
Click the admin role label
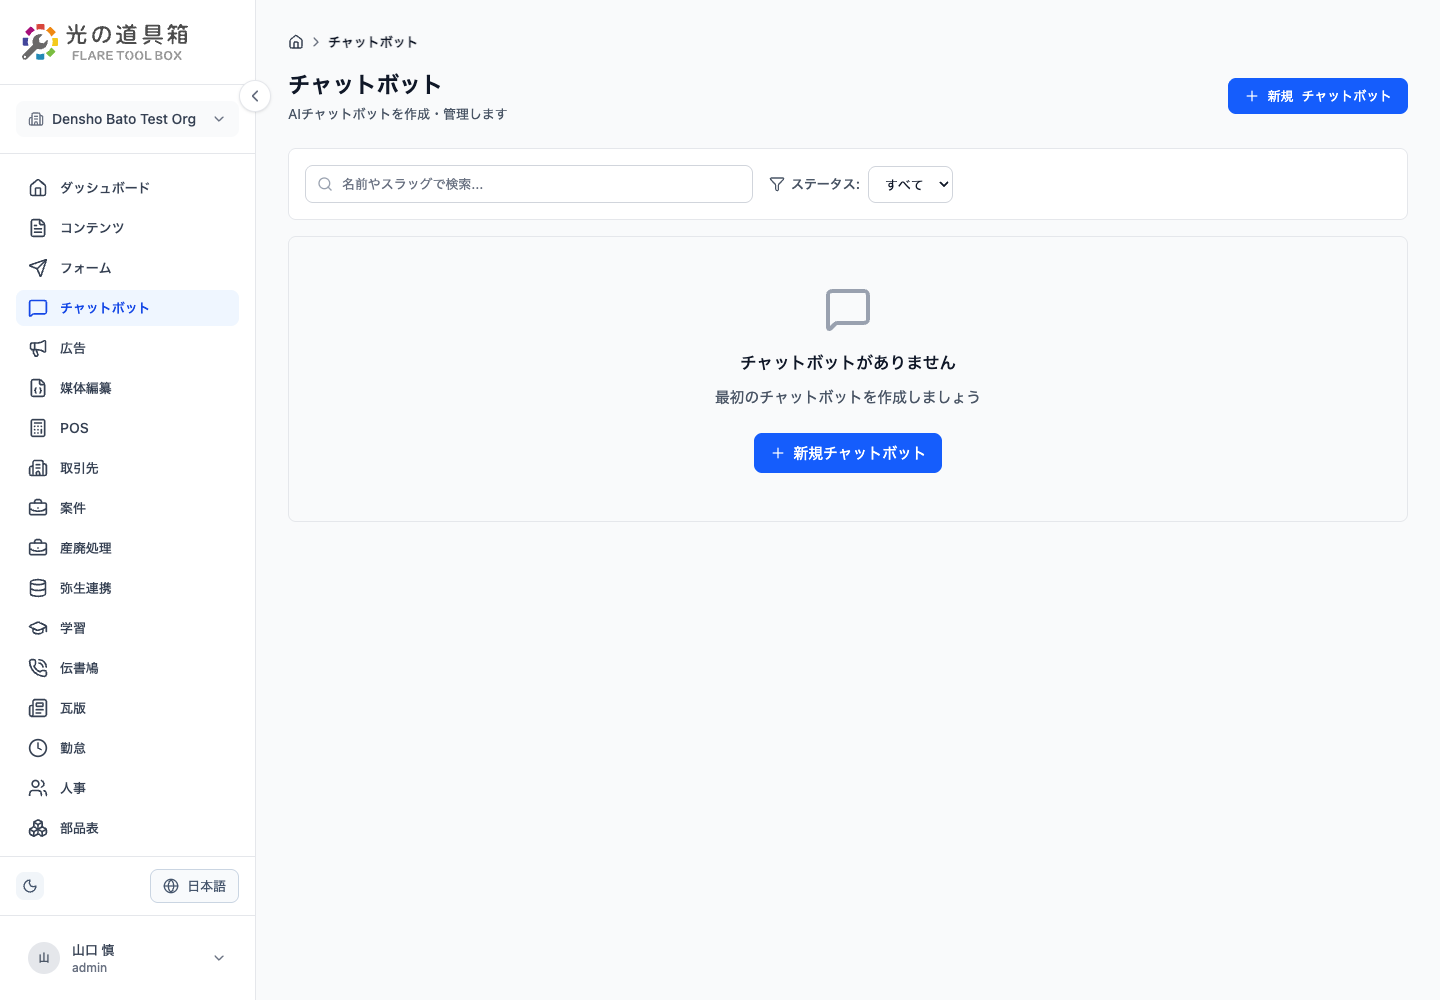pos(89,968)
